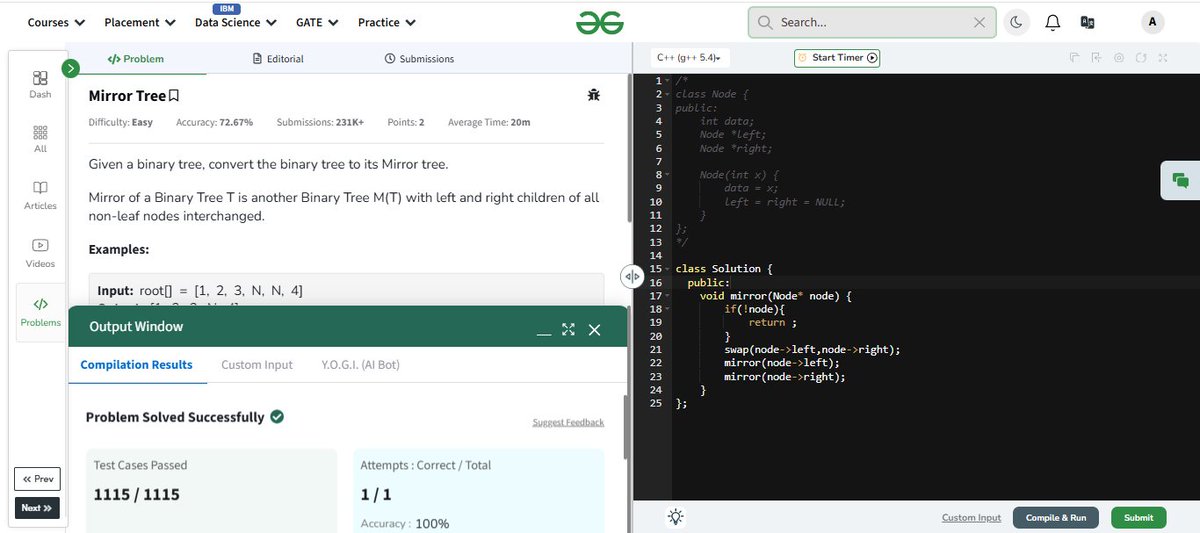Open Videos in the sidebar
The width and height of the screenshot is (1200, 533).
(x=40, y=253)
